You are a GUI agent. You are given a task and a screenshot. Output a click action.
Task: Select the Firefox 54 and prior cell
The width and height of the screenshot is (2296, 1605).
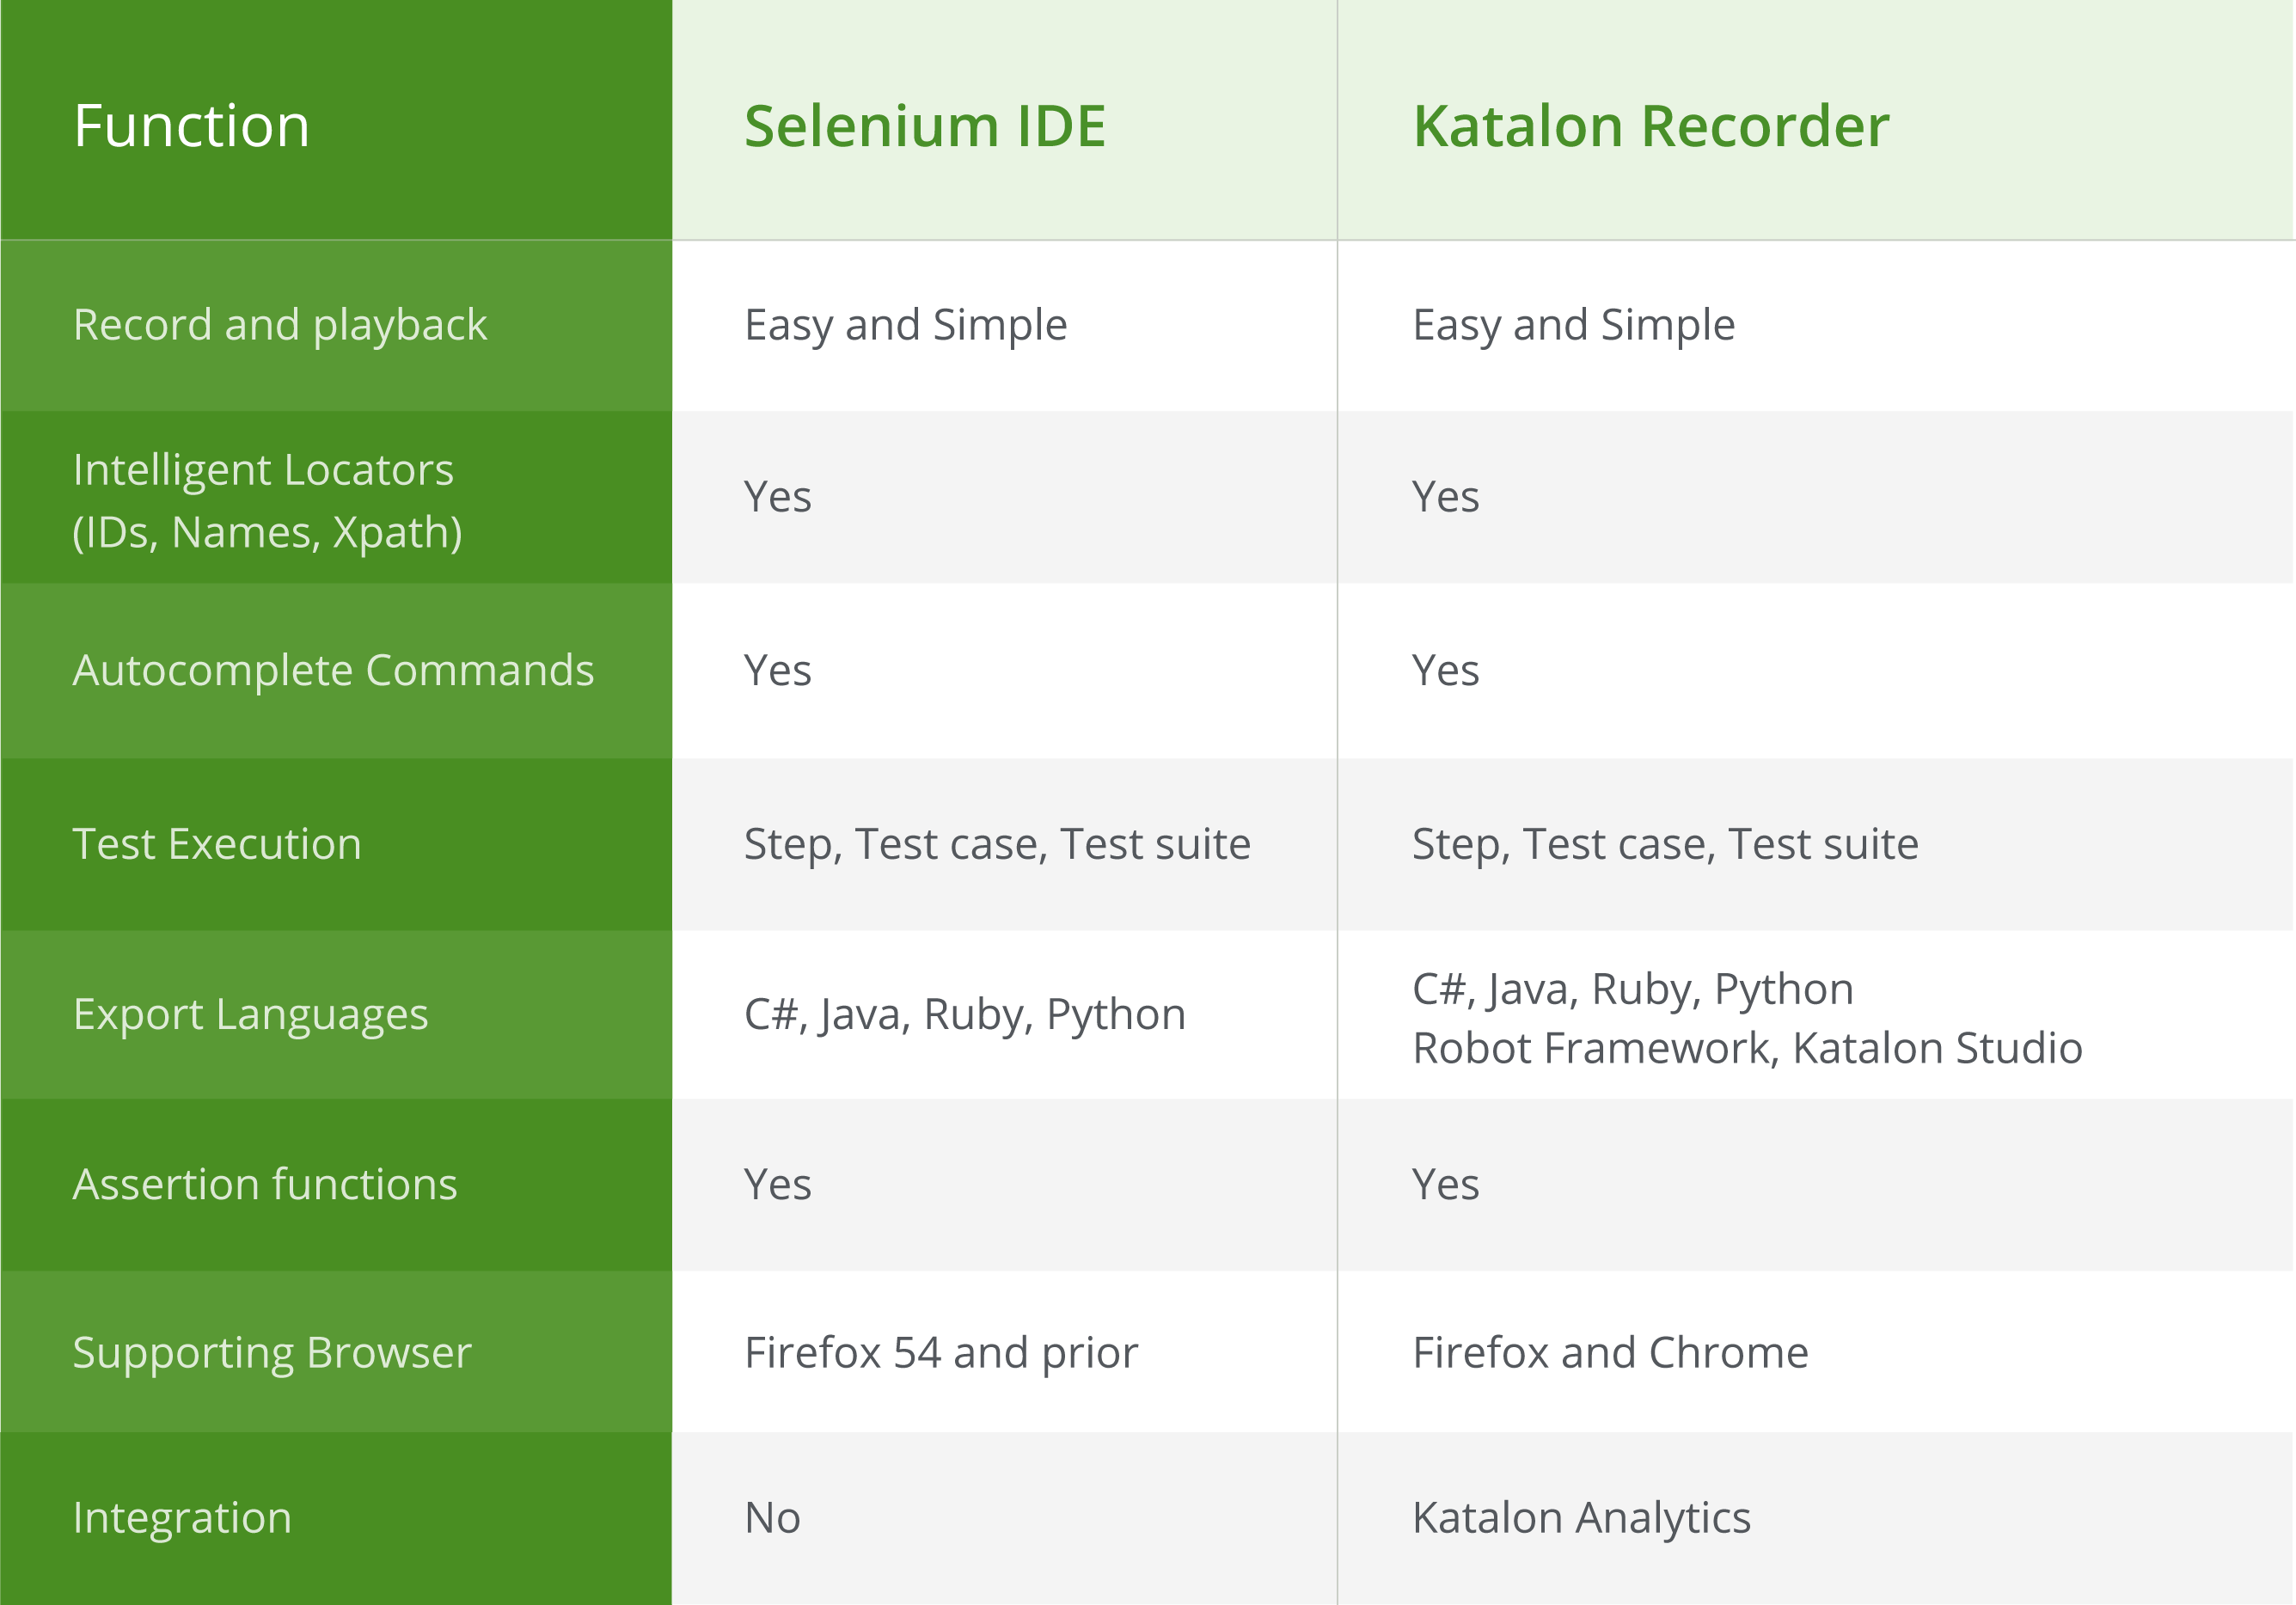point(941,1352)
